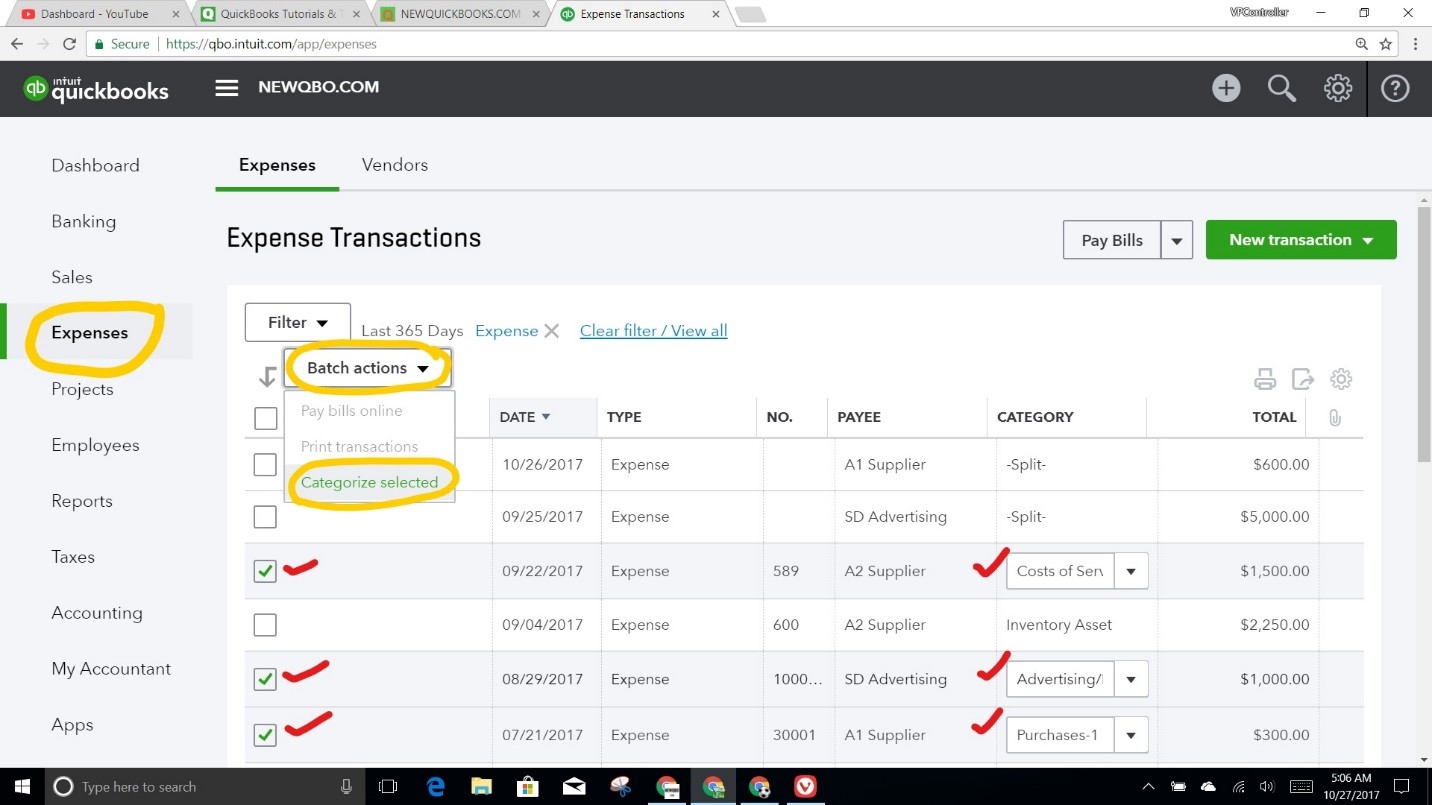Viewport: 1432px width, 805px height.
Task: Click the magnifying glass search icon
Action: [1282, 88]
